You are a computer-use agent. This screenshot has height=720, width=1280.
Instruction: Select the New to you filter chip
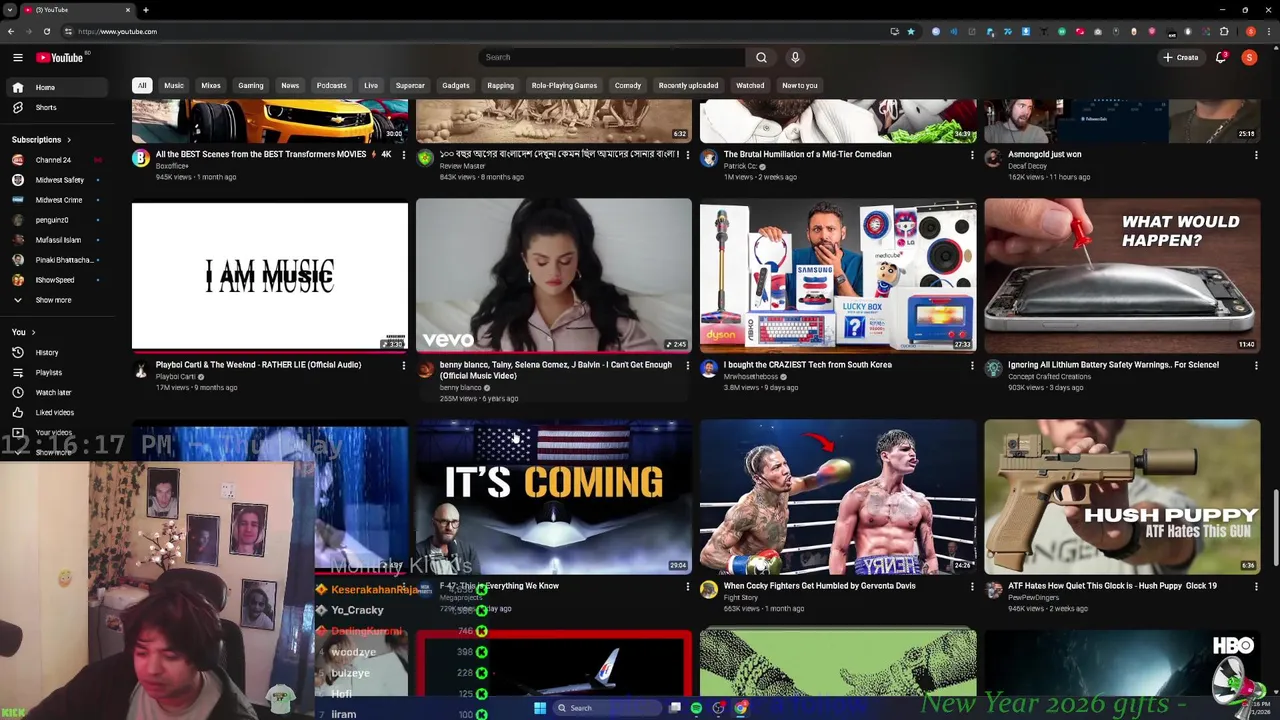[x=800, y=85]
